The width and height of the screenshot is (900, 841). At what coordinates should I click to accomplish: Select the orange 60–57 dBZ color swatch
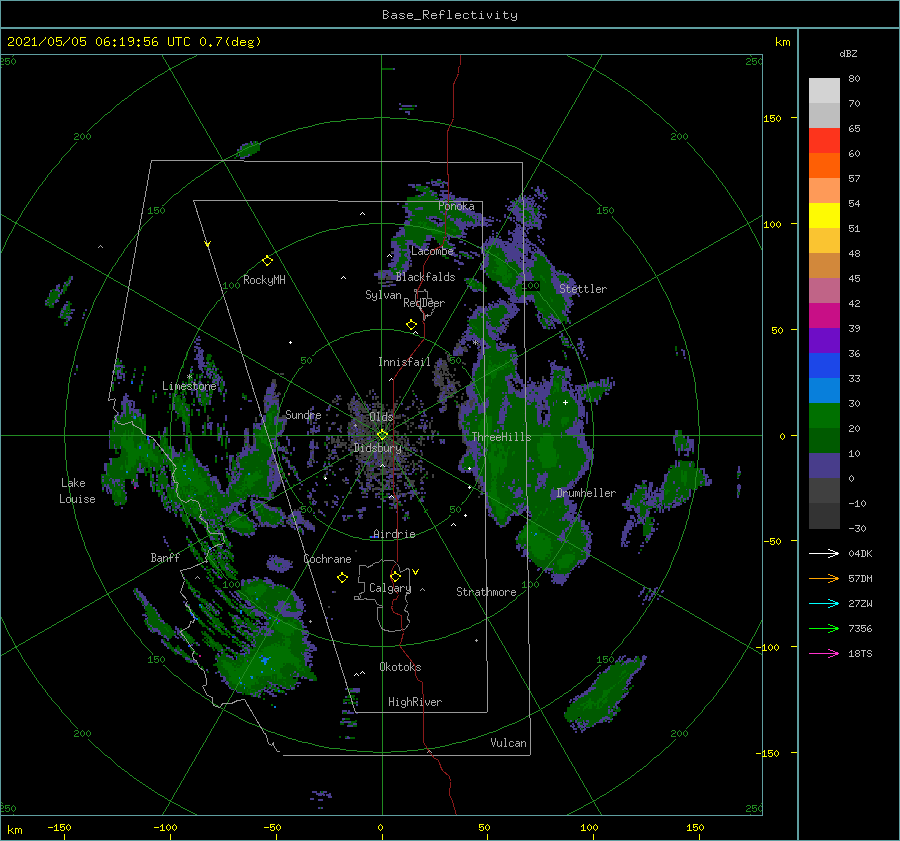pyautogui.click(x=824, y=166)
